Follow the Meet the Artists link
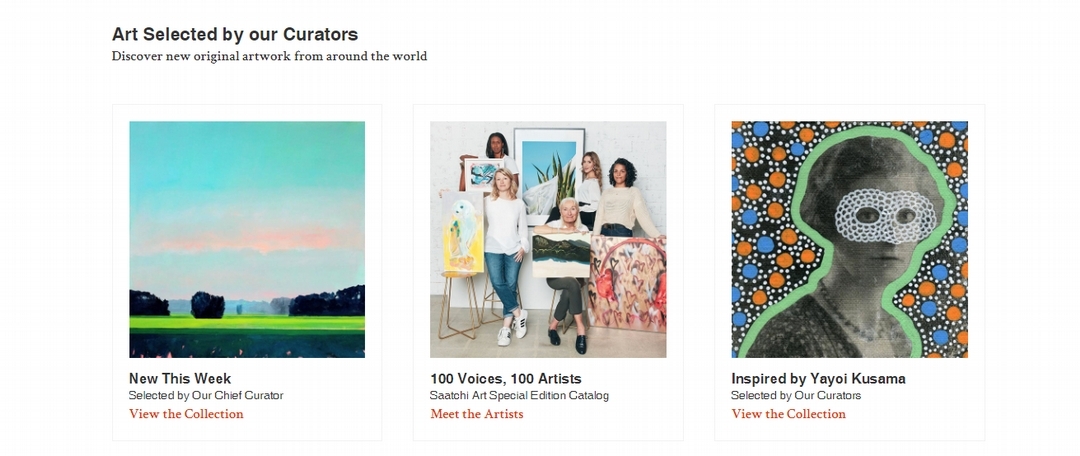The image size is (1080, 456). point(477,414)
